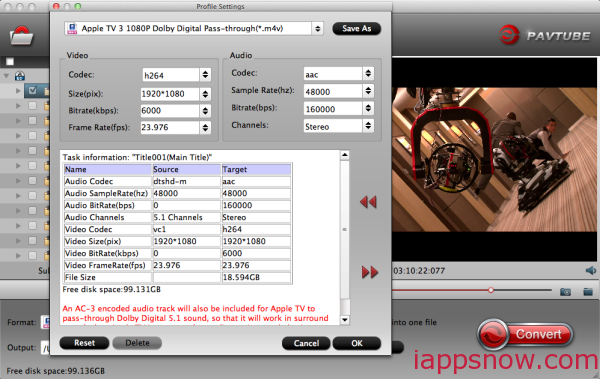Open the Frame Rate 23.976 dropdown
Image resolution: width=600 pixels, height=379 pixels.
tap(205, 127)
